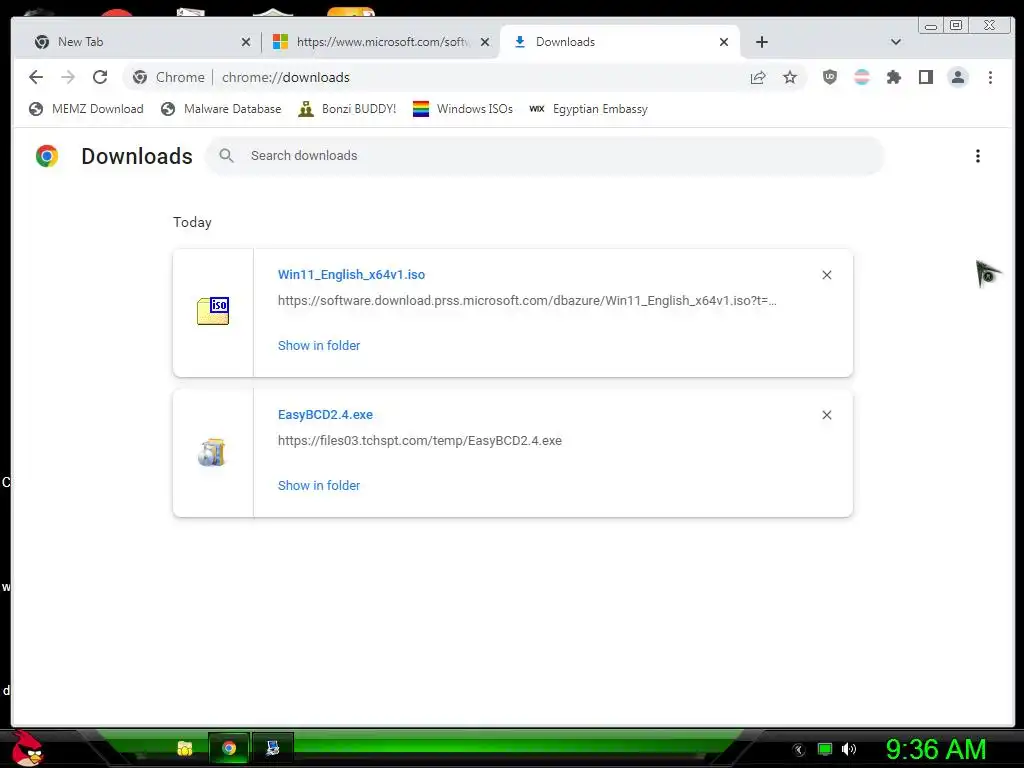Open the Extensions puzzle piece menu
Image resolution: width=1024 pixels, height=768 pixels.
click(x=893, y=77)
